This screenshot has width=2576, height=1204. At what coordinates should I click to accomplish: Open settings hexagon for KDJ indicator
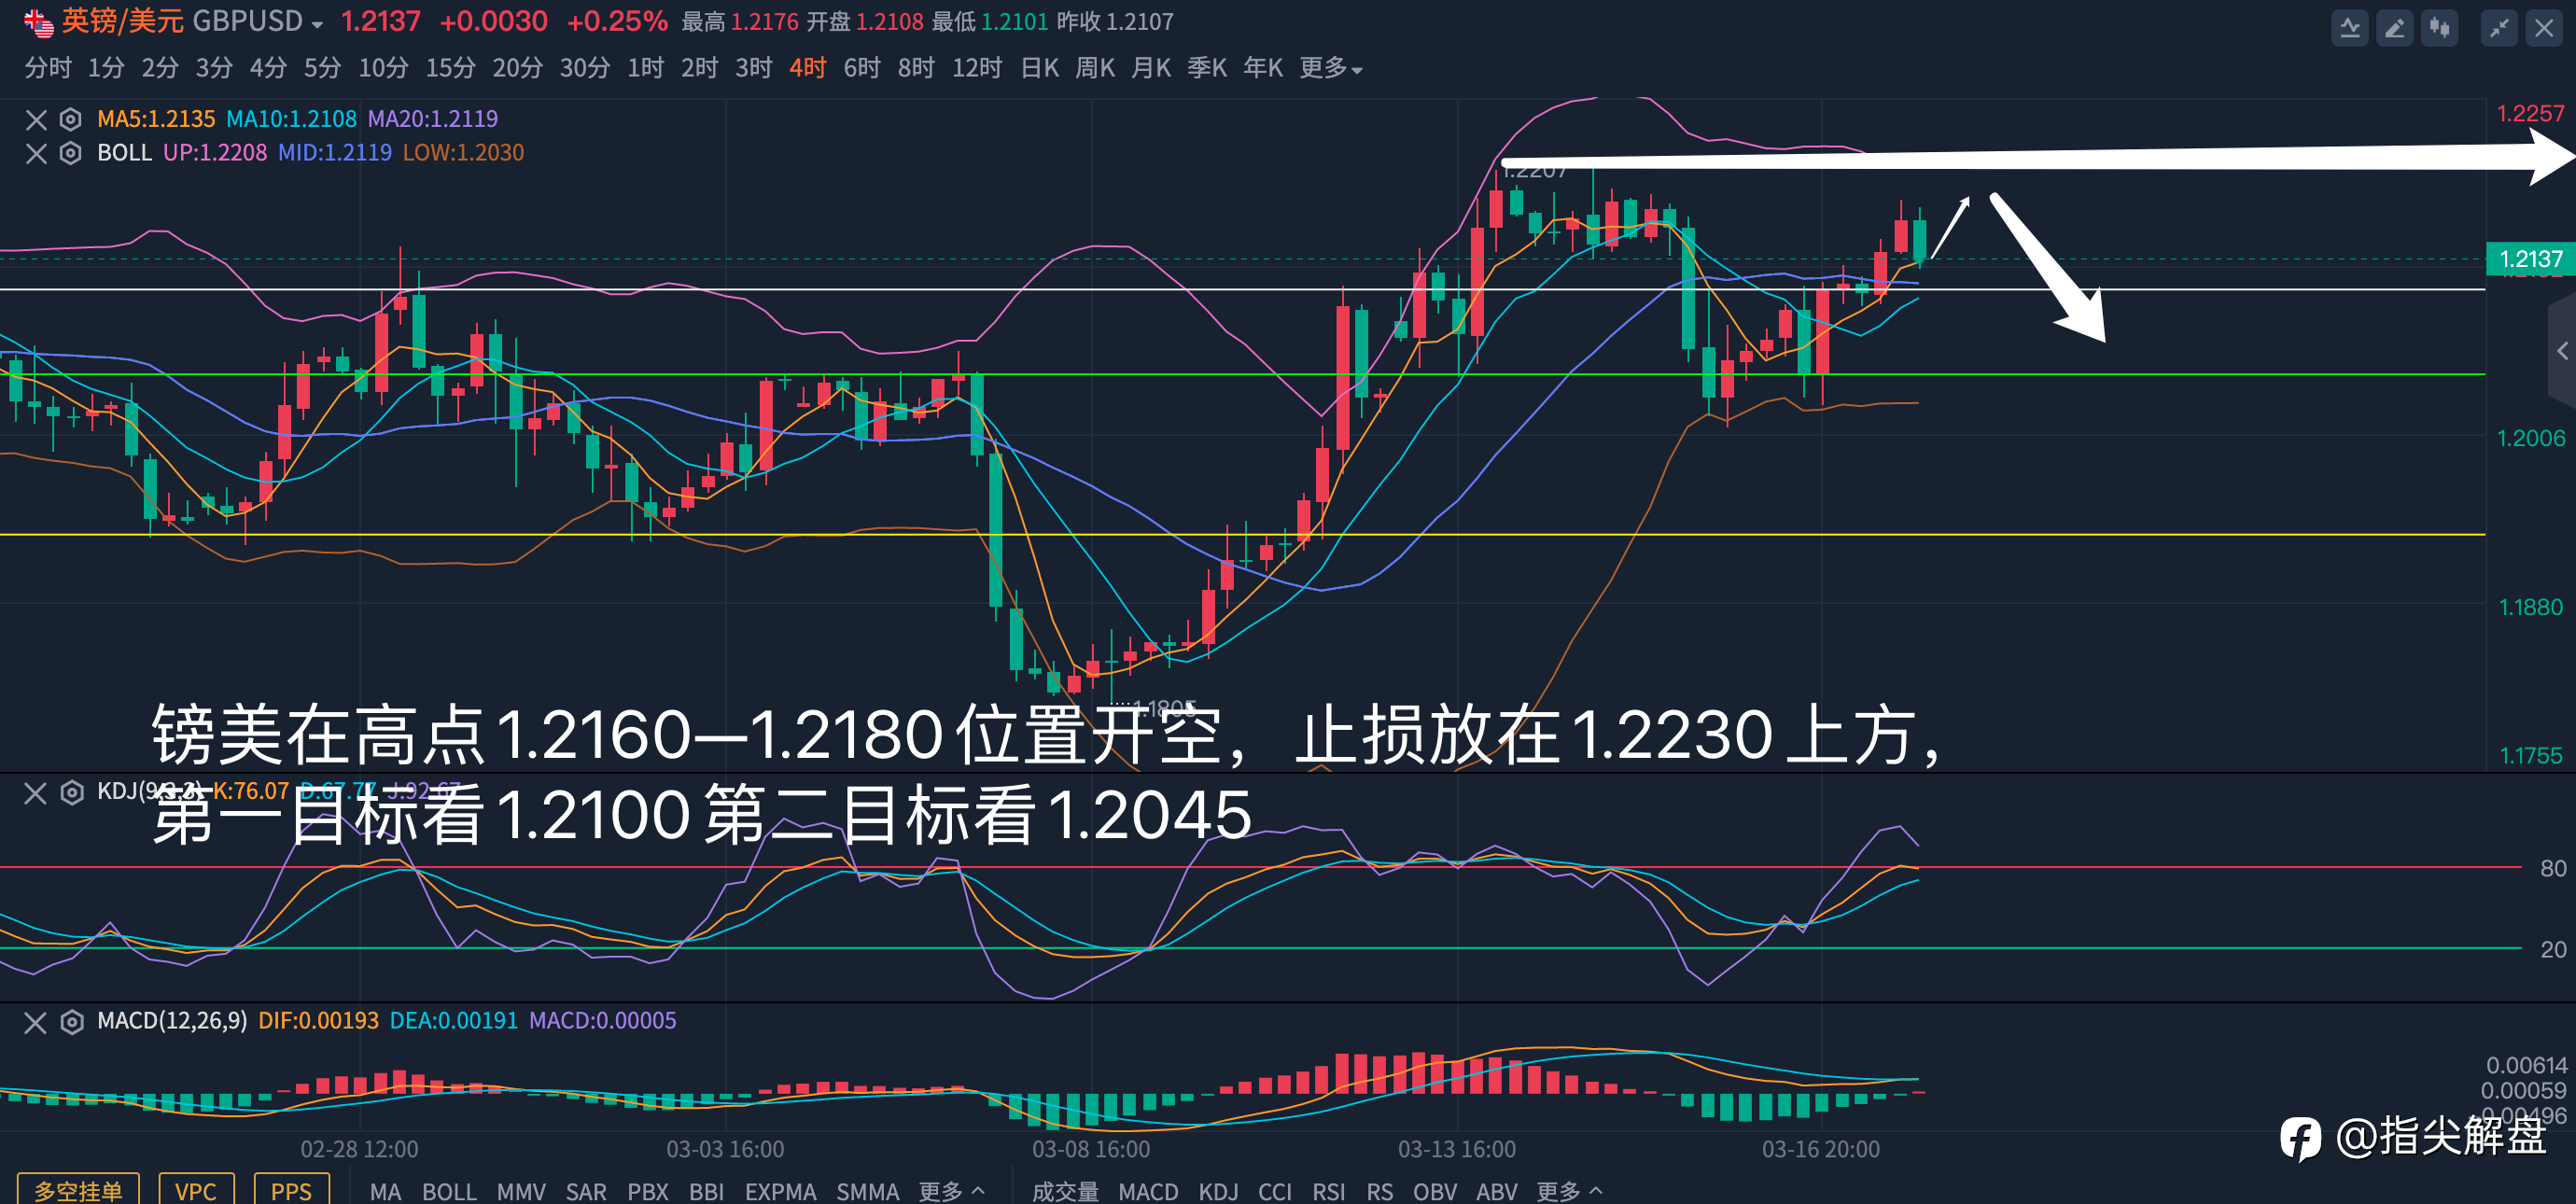click(71, 793)
